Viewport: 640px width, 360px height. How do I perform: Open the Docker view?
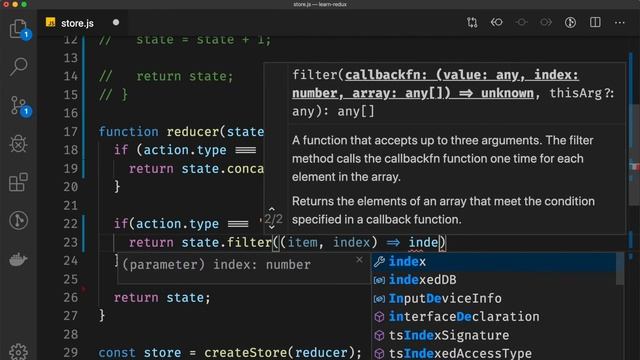coord(18,259)
